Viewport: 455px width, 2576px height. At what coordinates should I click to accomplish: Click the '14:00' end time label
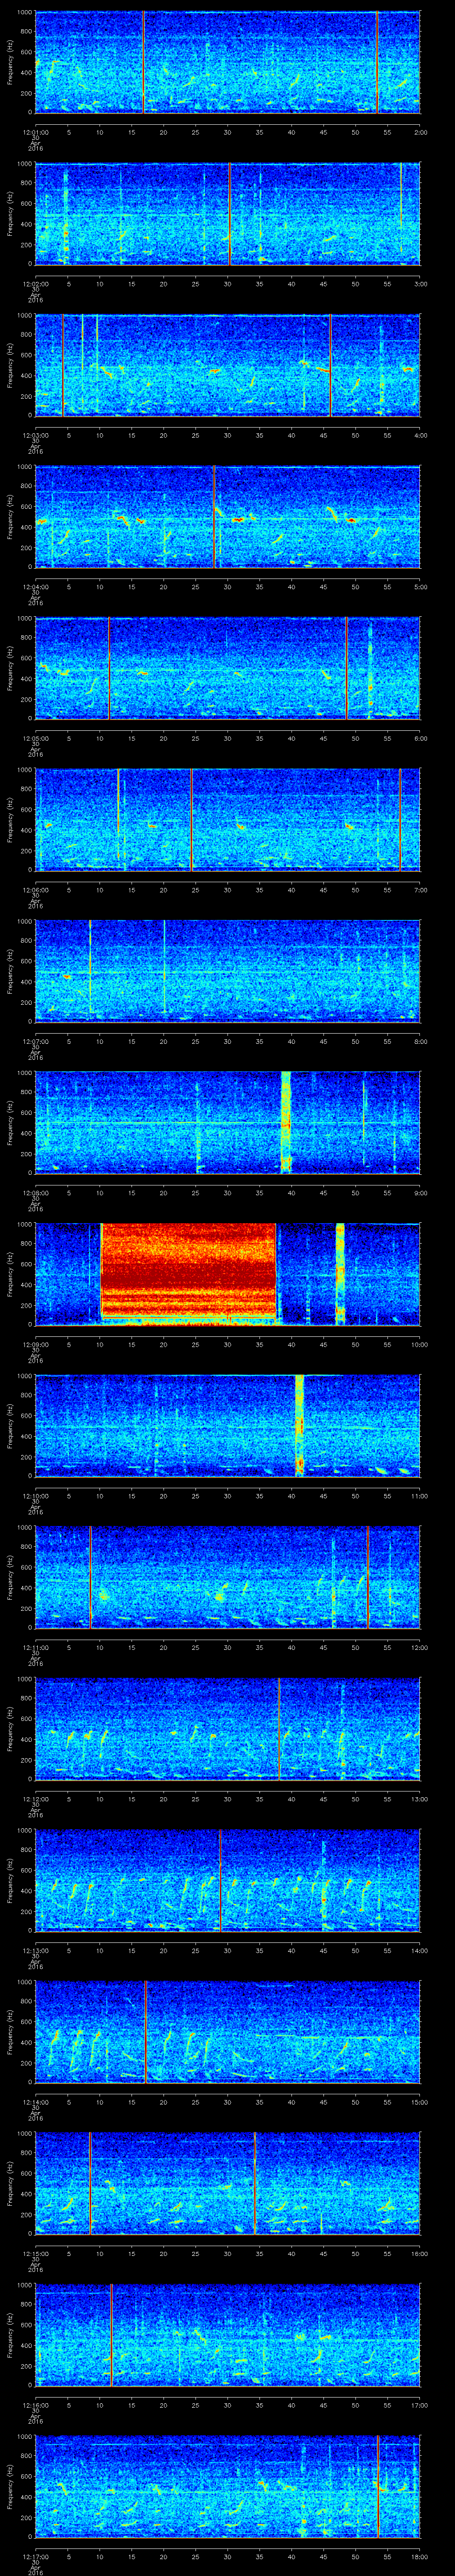click(419, 1949)
